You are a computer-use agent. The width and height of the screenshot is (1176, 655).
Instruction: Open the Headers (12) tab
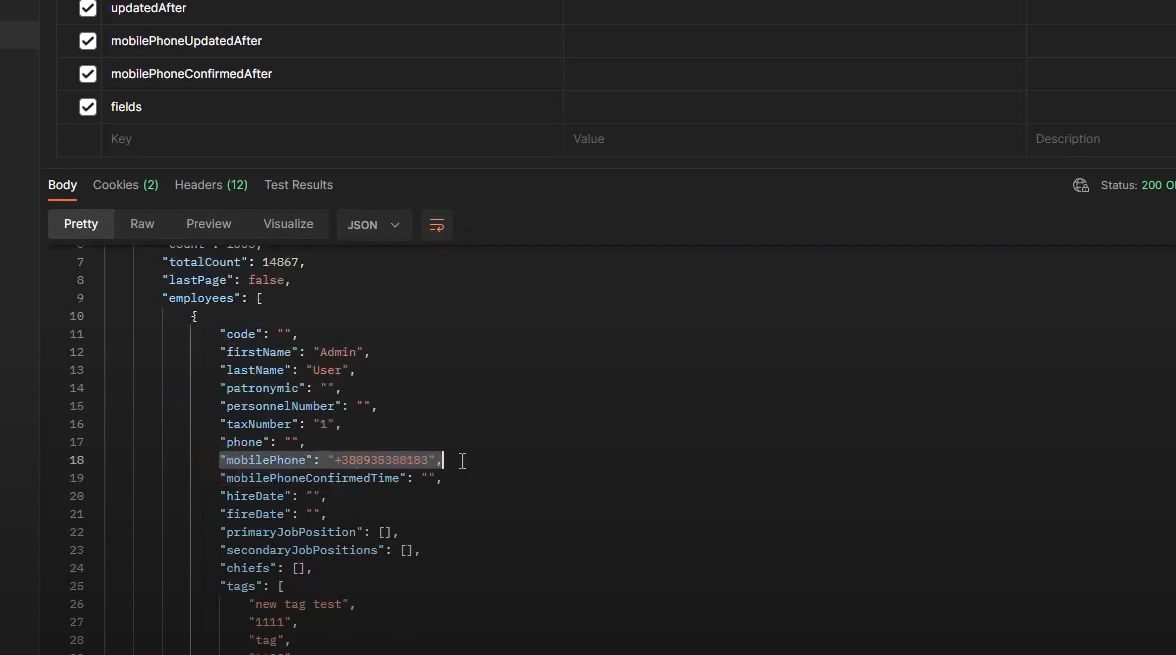[211, 185]
